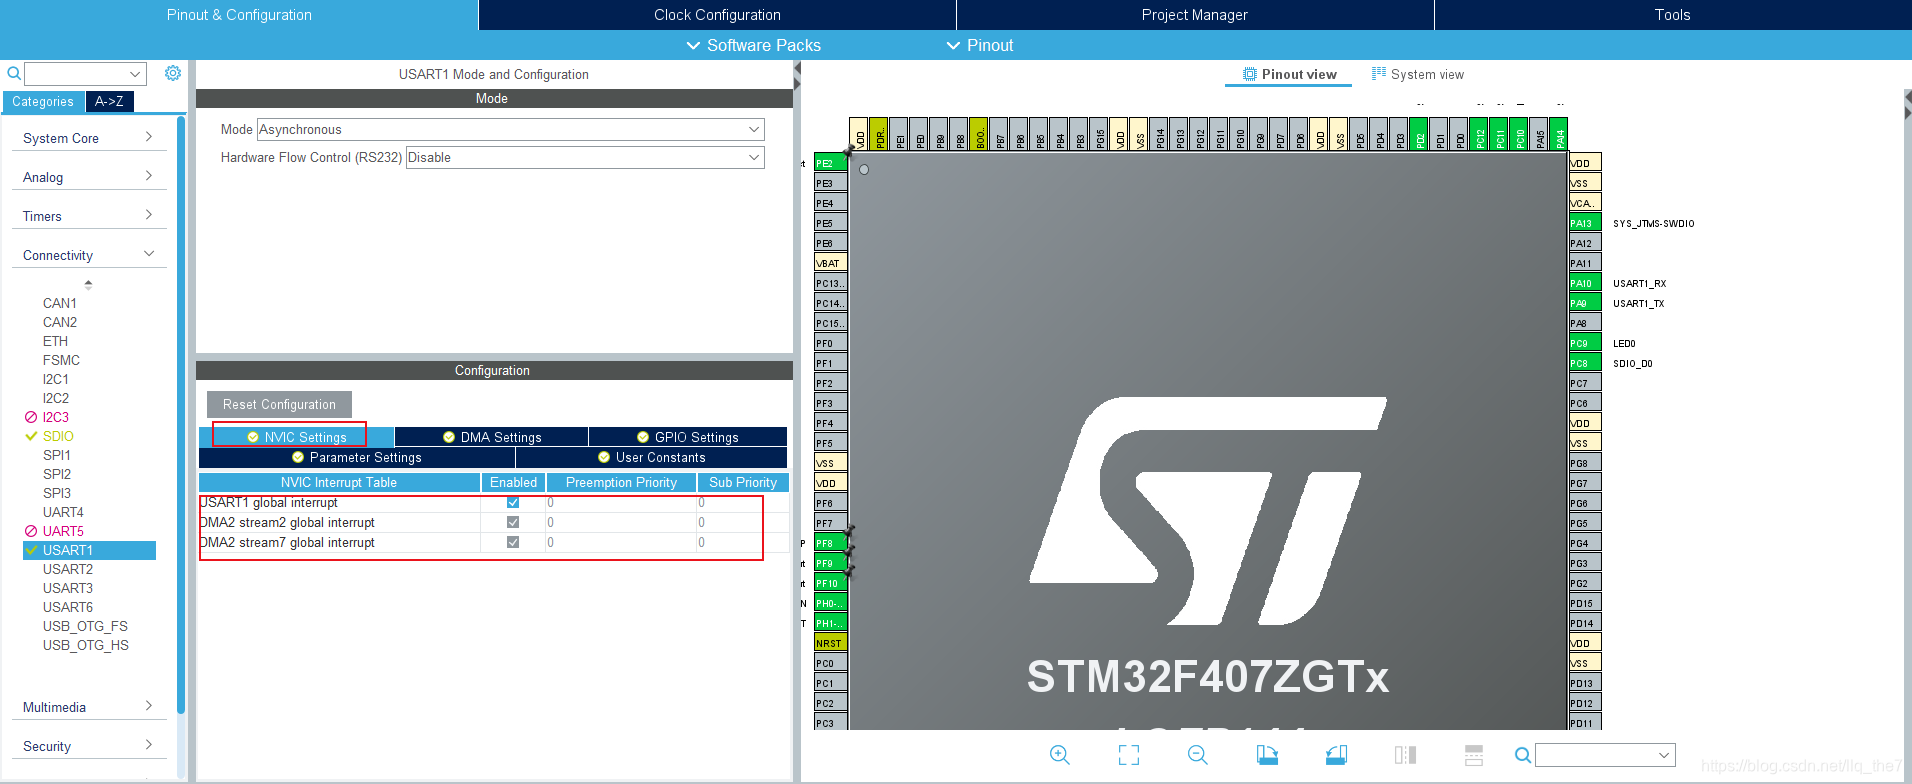
Task: Select CAN1 in the peripheral list
Action: tap(60, 303)
